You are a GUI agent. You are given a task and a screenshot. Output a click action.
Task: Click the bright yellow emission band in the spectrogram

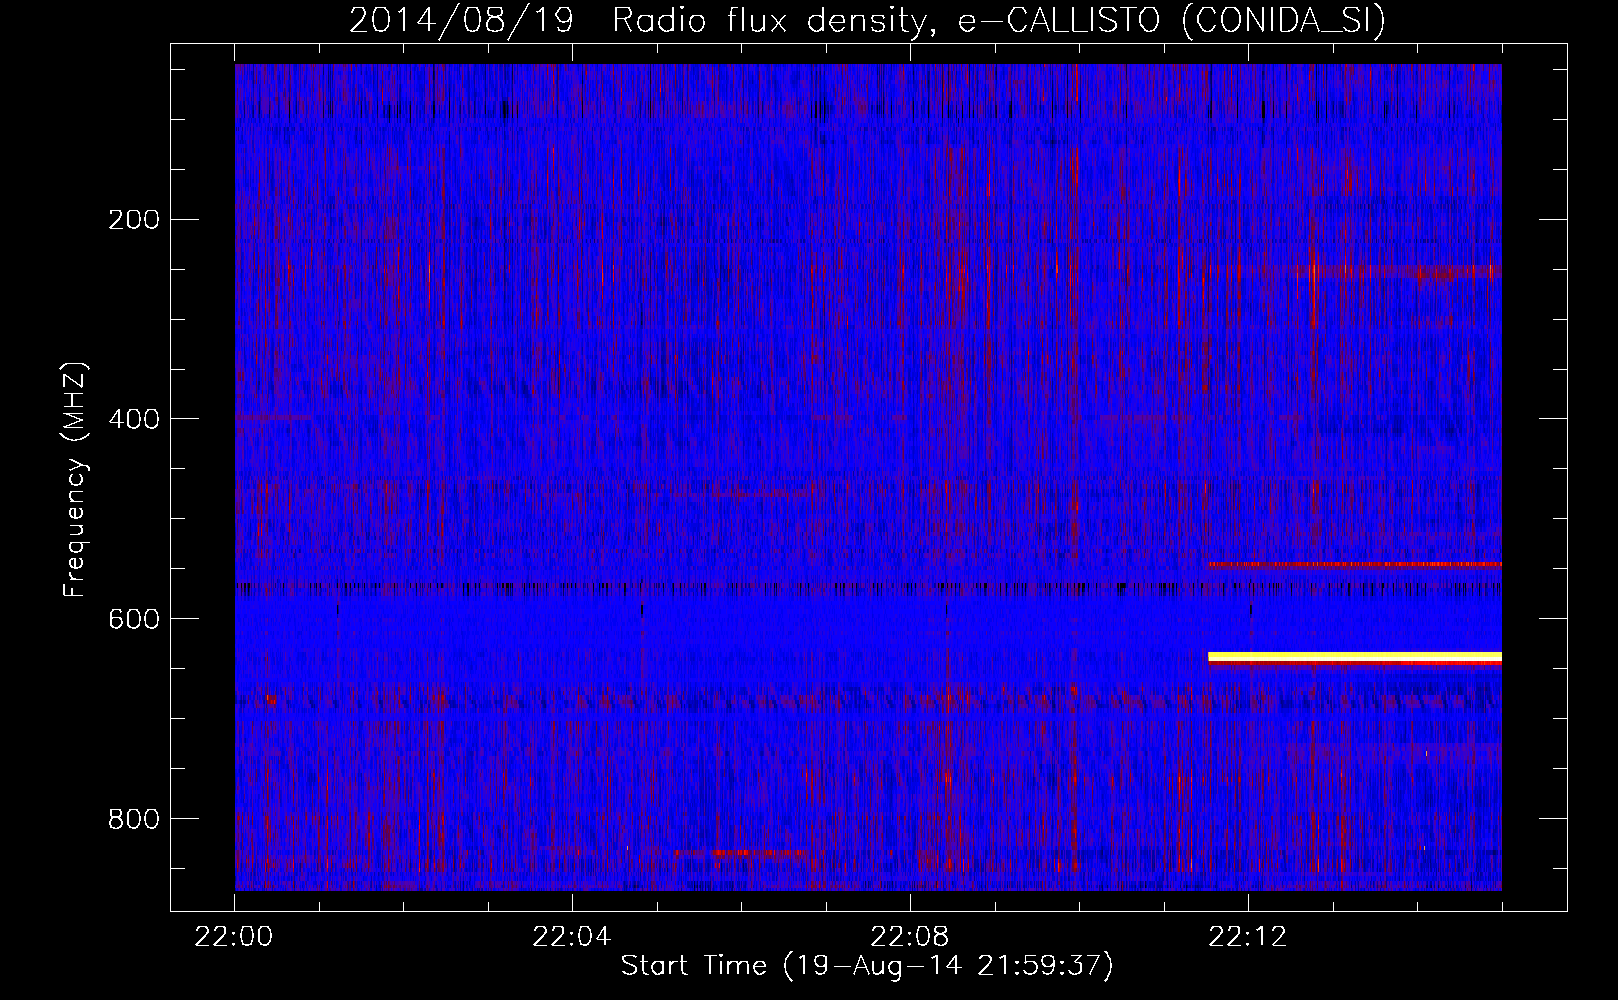(x=1355, y=656)
